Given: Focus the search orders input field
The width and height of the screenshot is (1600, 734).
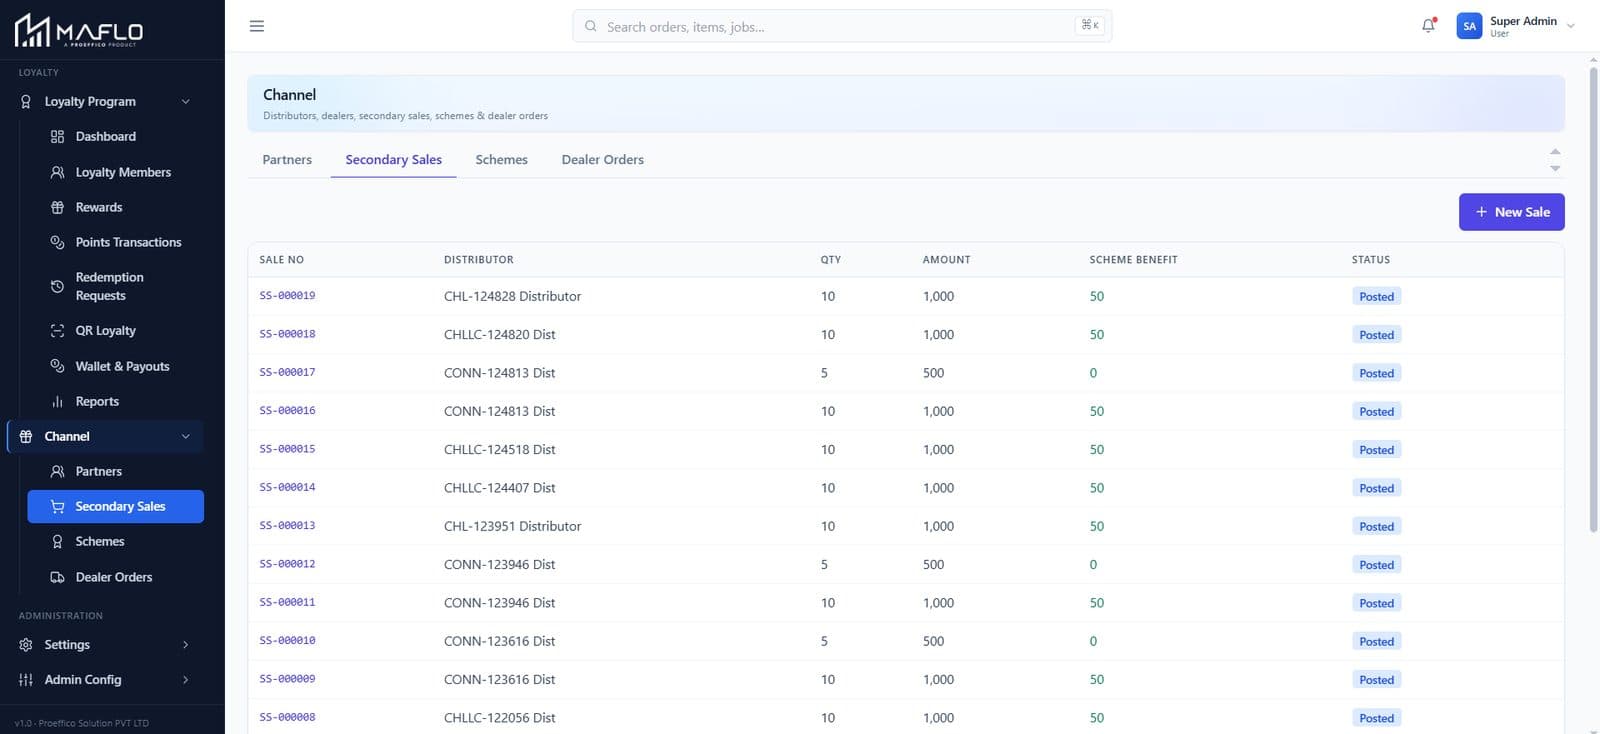Looking at the screenshot, I should point(842,26).
